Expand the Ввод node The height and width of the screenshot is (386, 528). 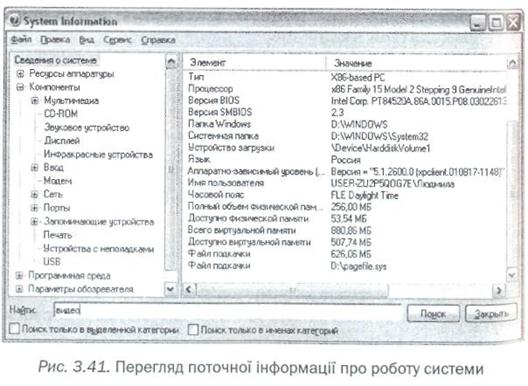tap(34, 167)
